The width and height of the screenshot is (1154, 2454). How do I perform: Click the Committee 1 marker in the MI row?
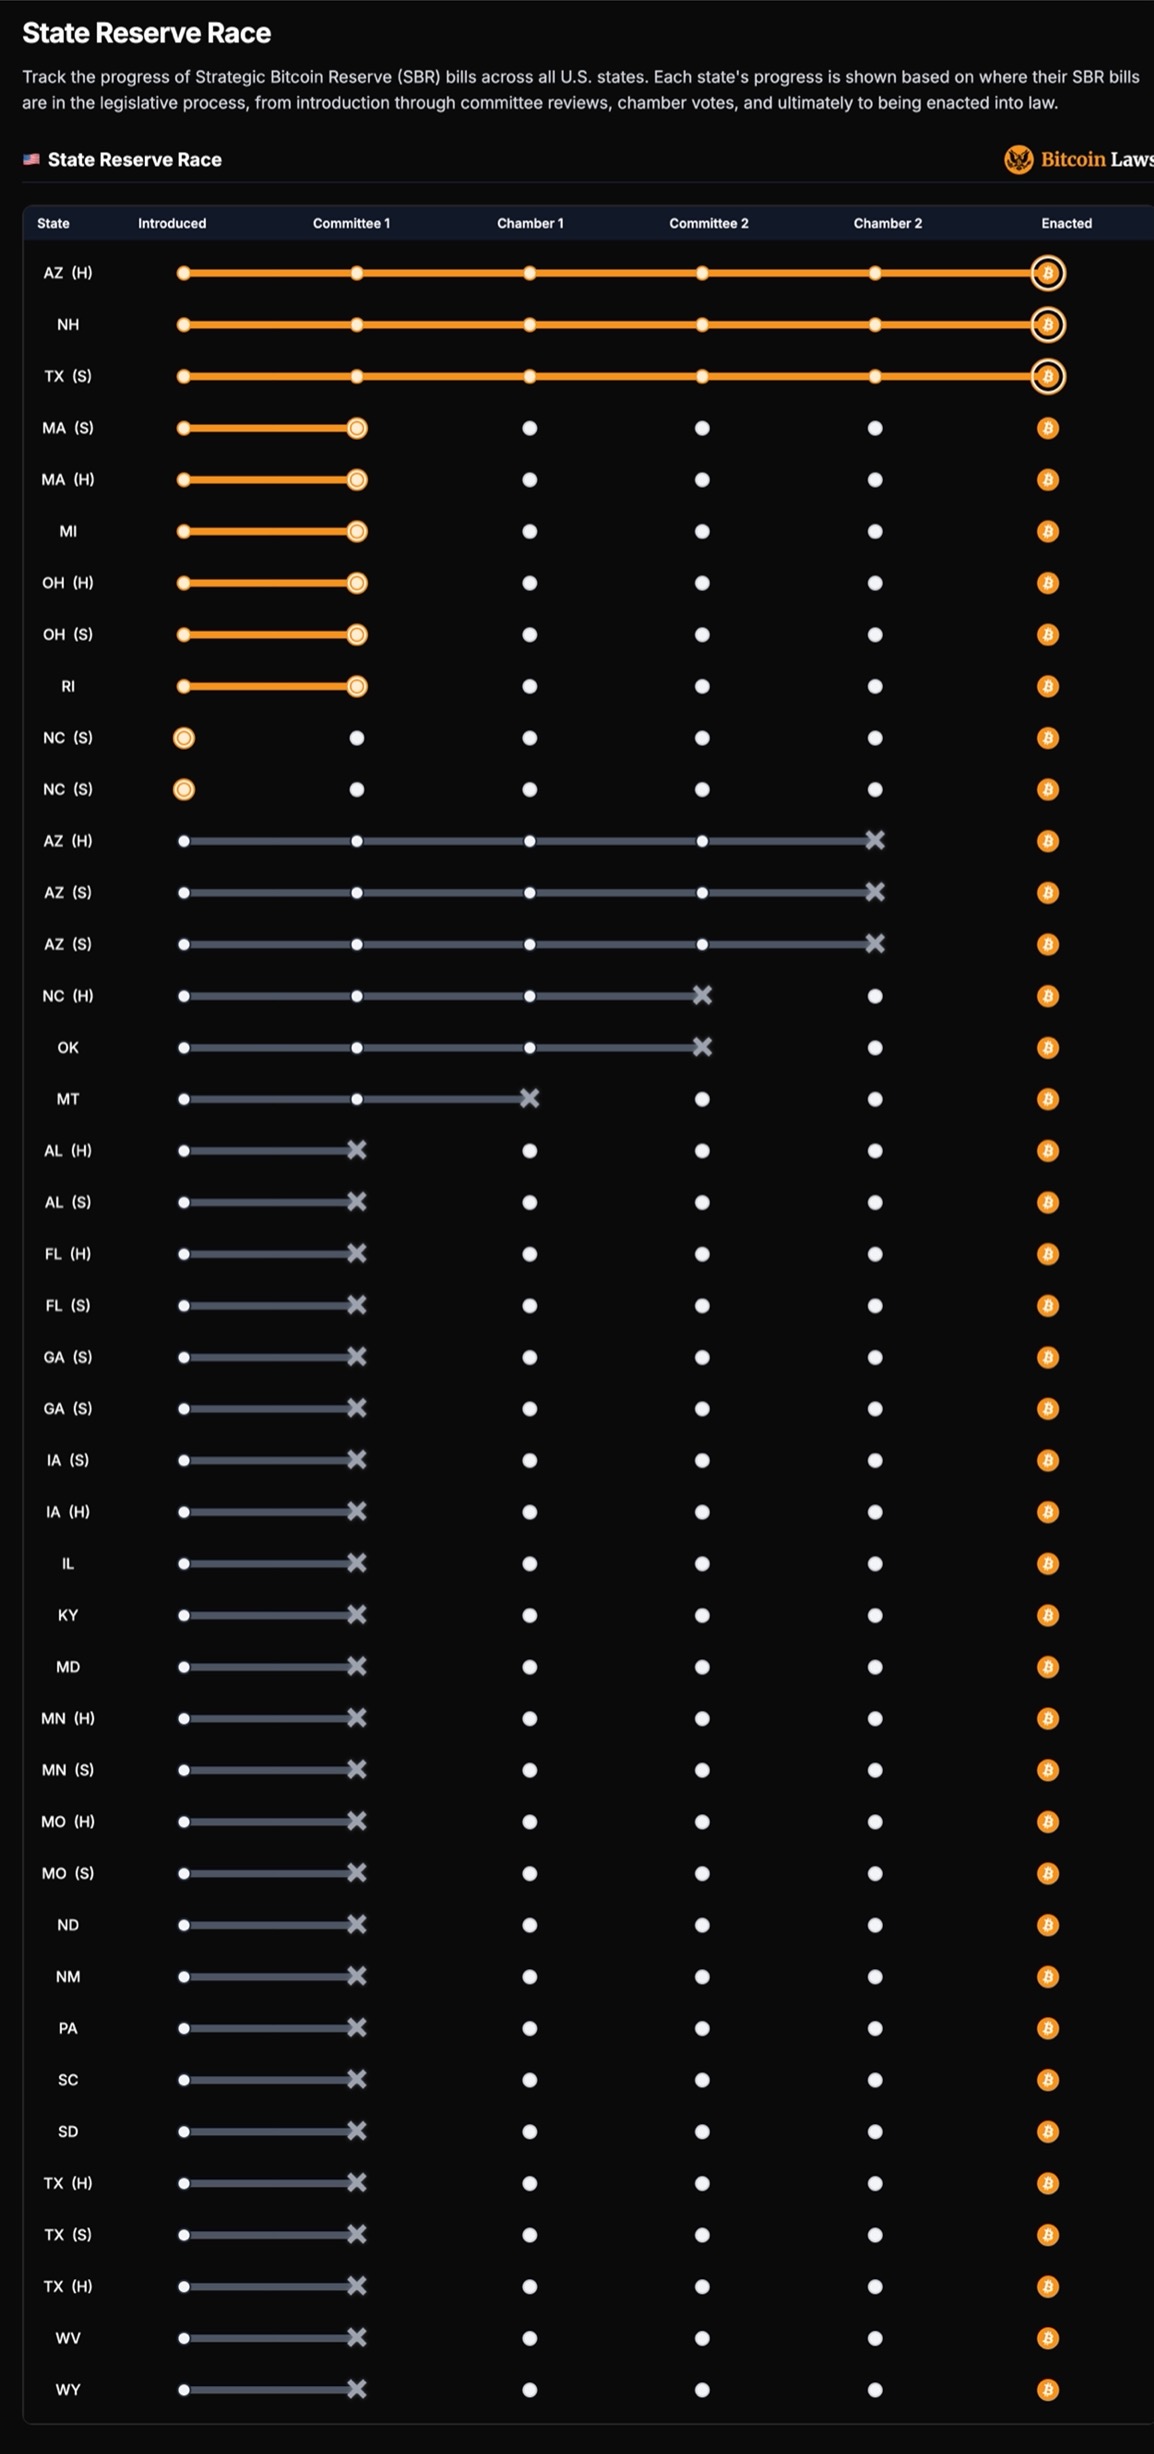click(356, 531)
